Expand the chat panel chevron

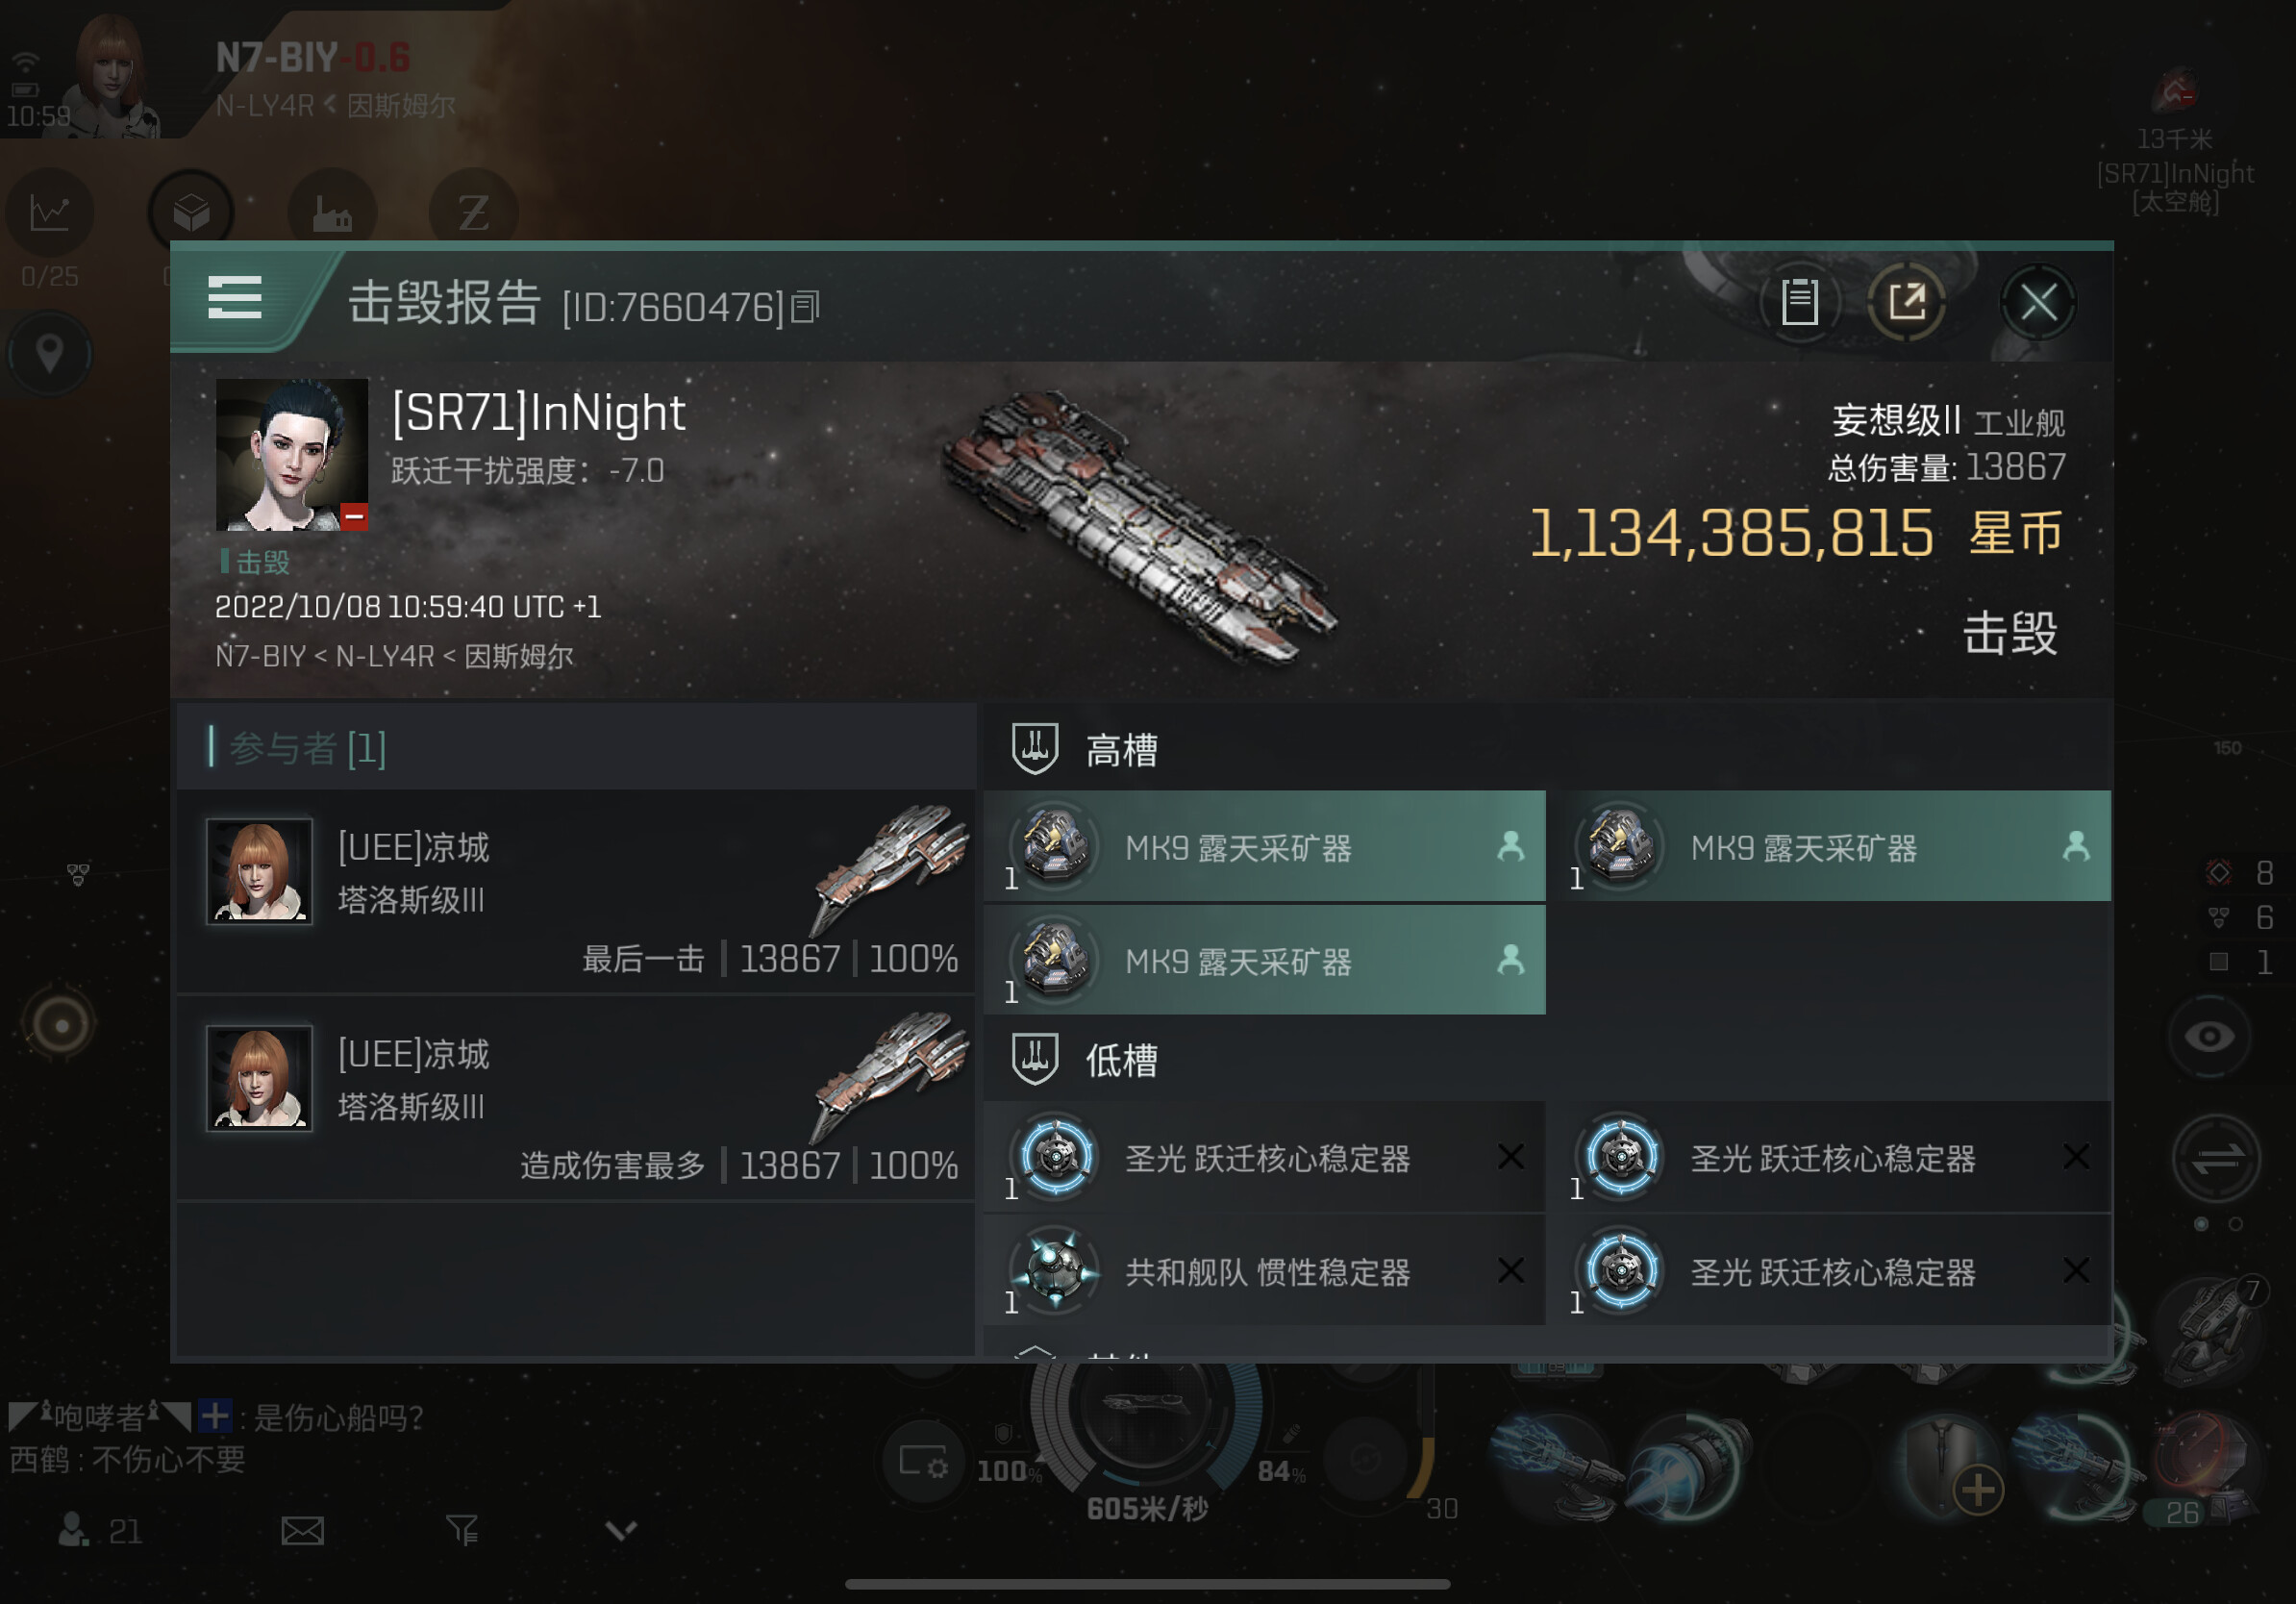pos(621,1530)
